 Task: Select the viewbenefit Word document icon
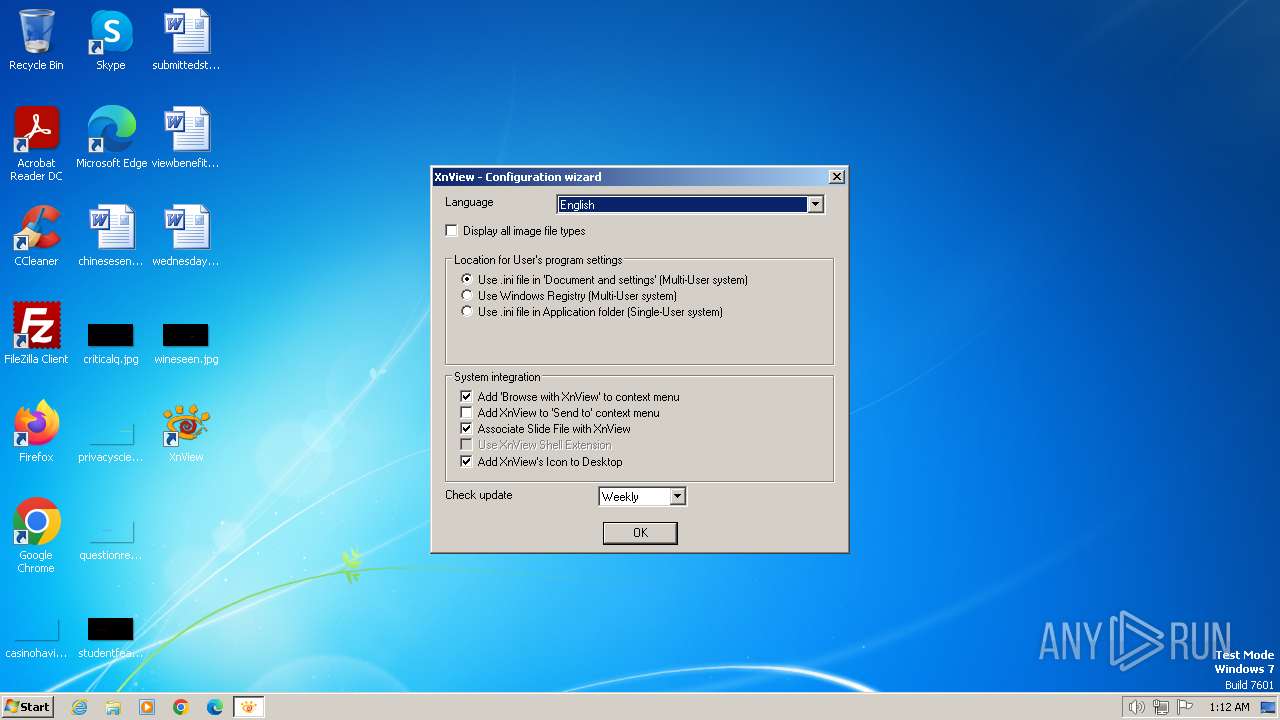(x=186, y=137)
